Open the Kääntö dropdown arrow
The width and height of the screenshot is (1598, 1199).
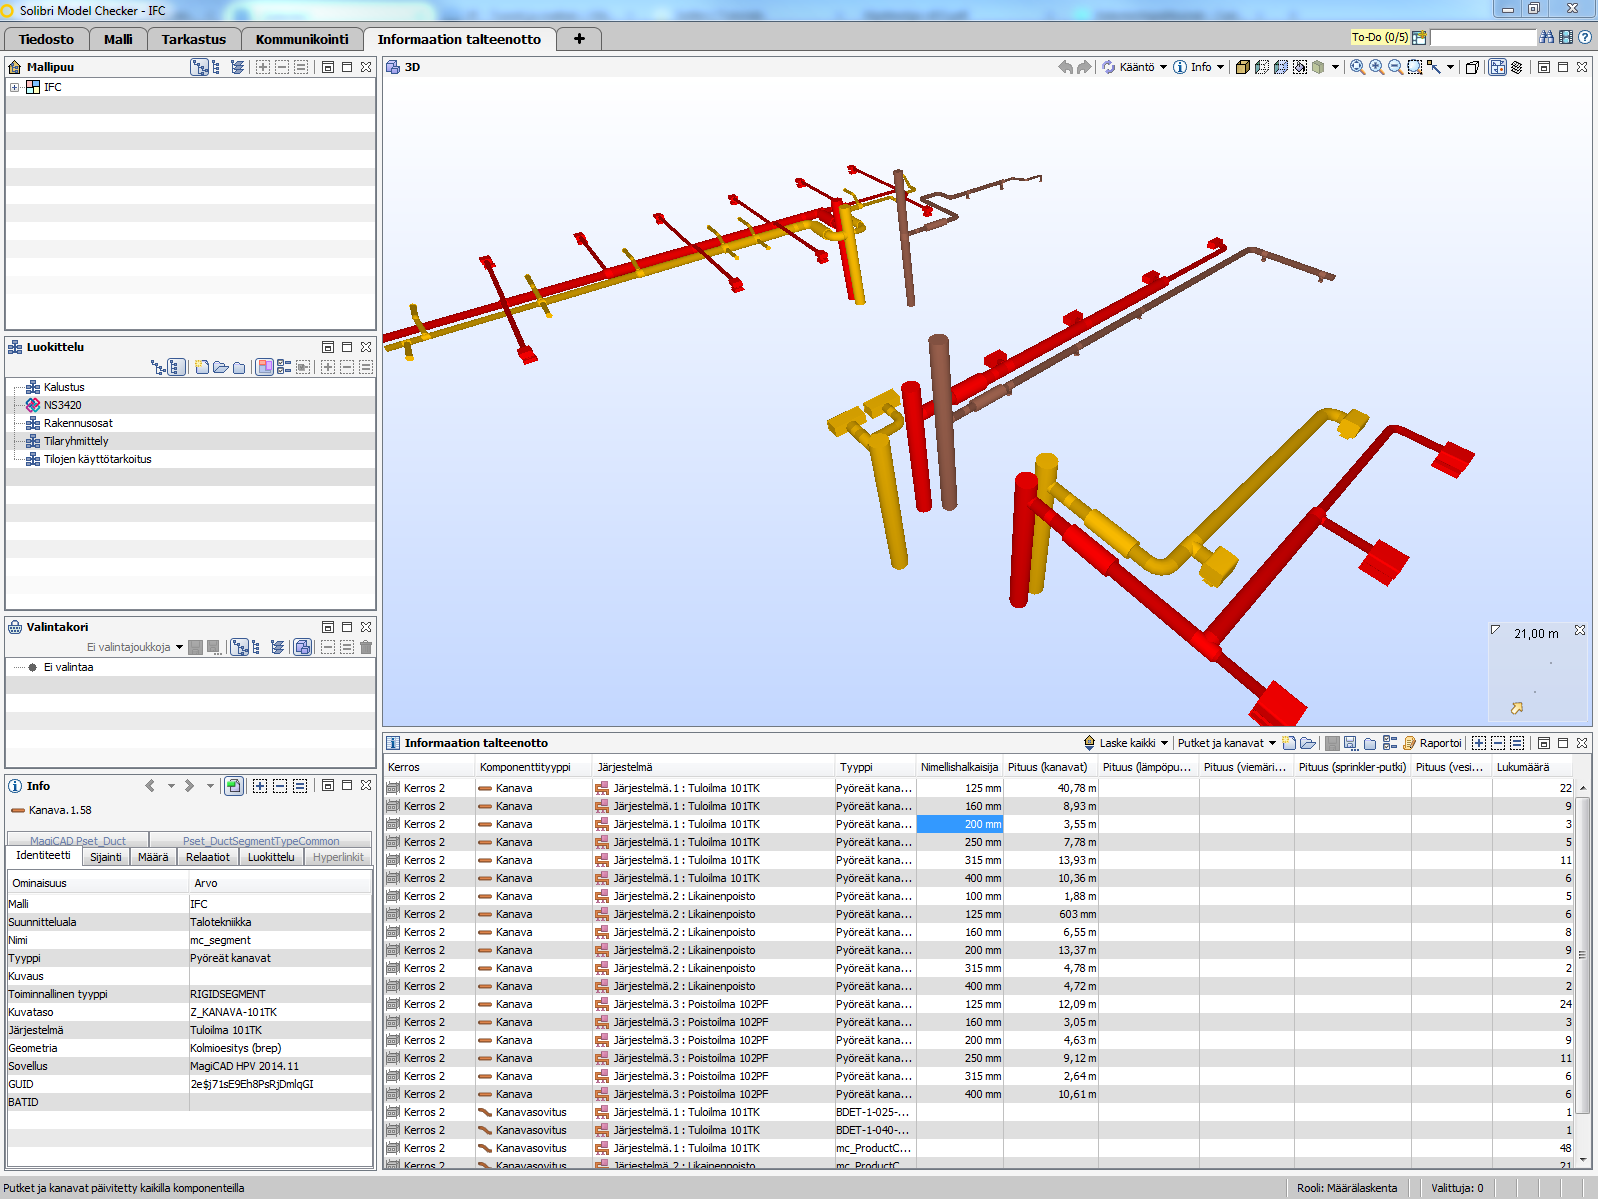(1163, 67)
